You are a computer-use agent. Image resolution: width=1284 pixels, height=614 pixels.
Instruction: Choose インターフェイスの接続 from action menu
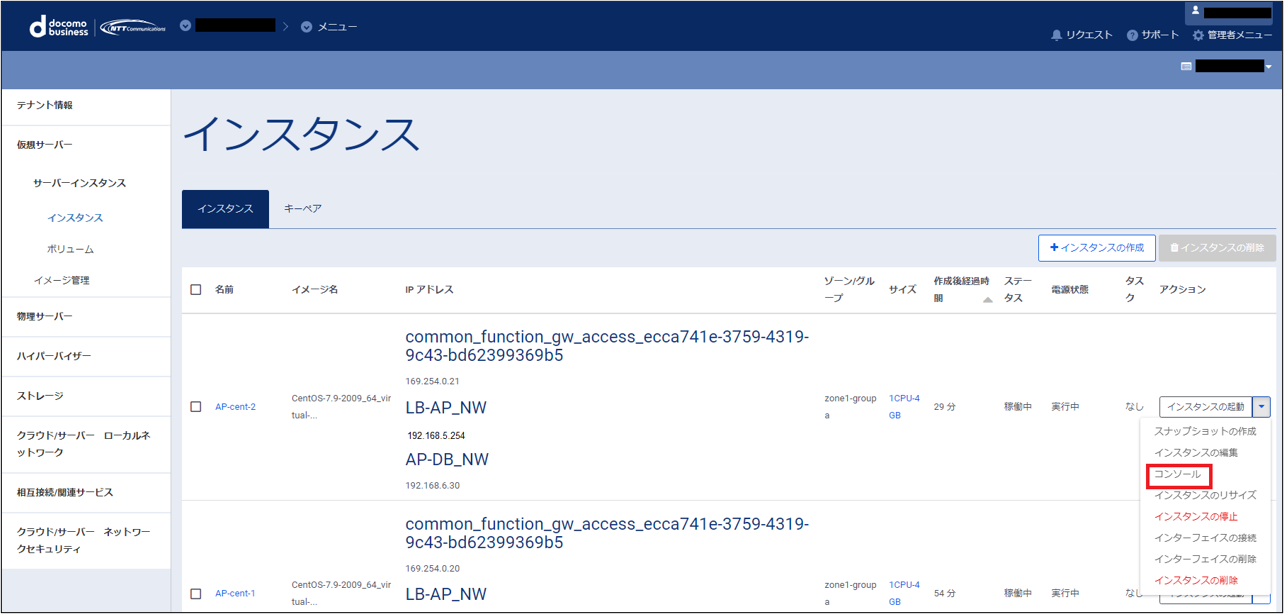(1205, 538)
